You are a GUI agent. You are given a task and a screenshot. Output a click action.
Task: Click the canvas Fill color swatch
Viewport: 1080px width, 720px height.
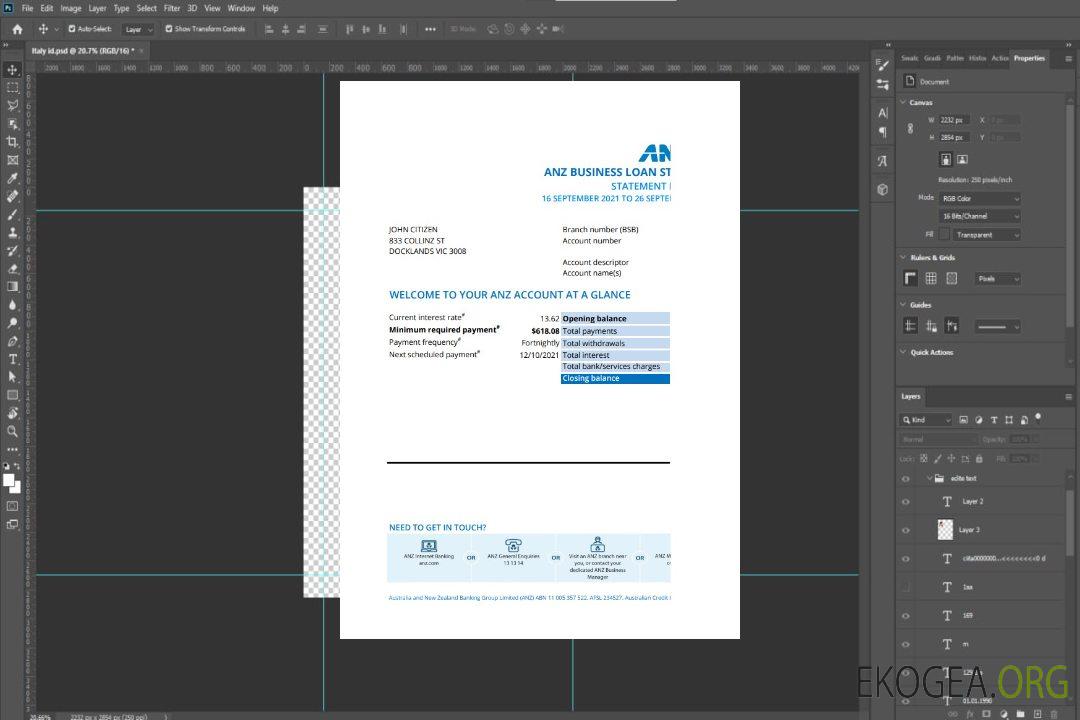click(x=944, y=234)
